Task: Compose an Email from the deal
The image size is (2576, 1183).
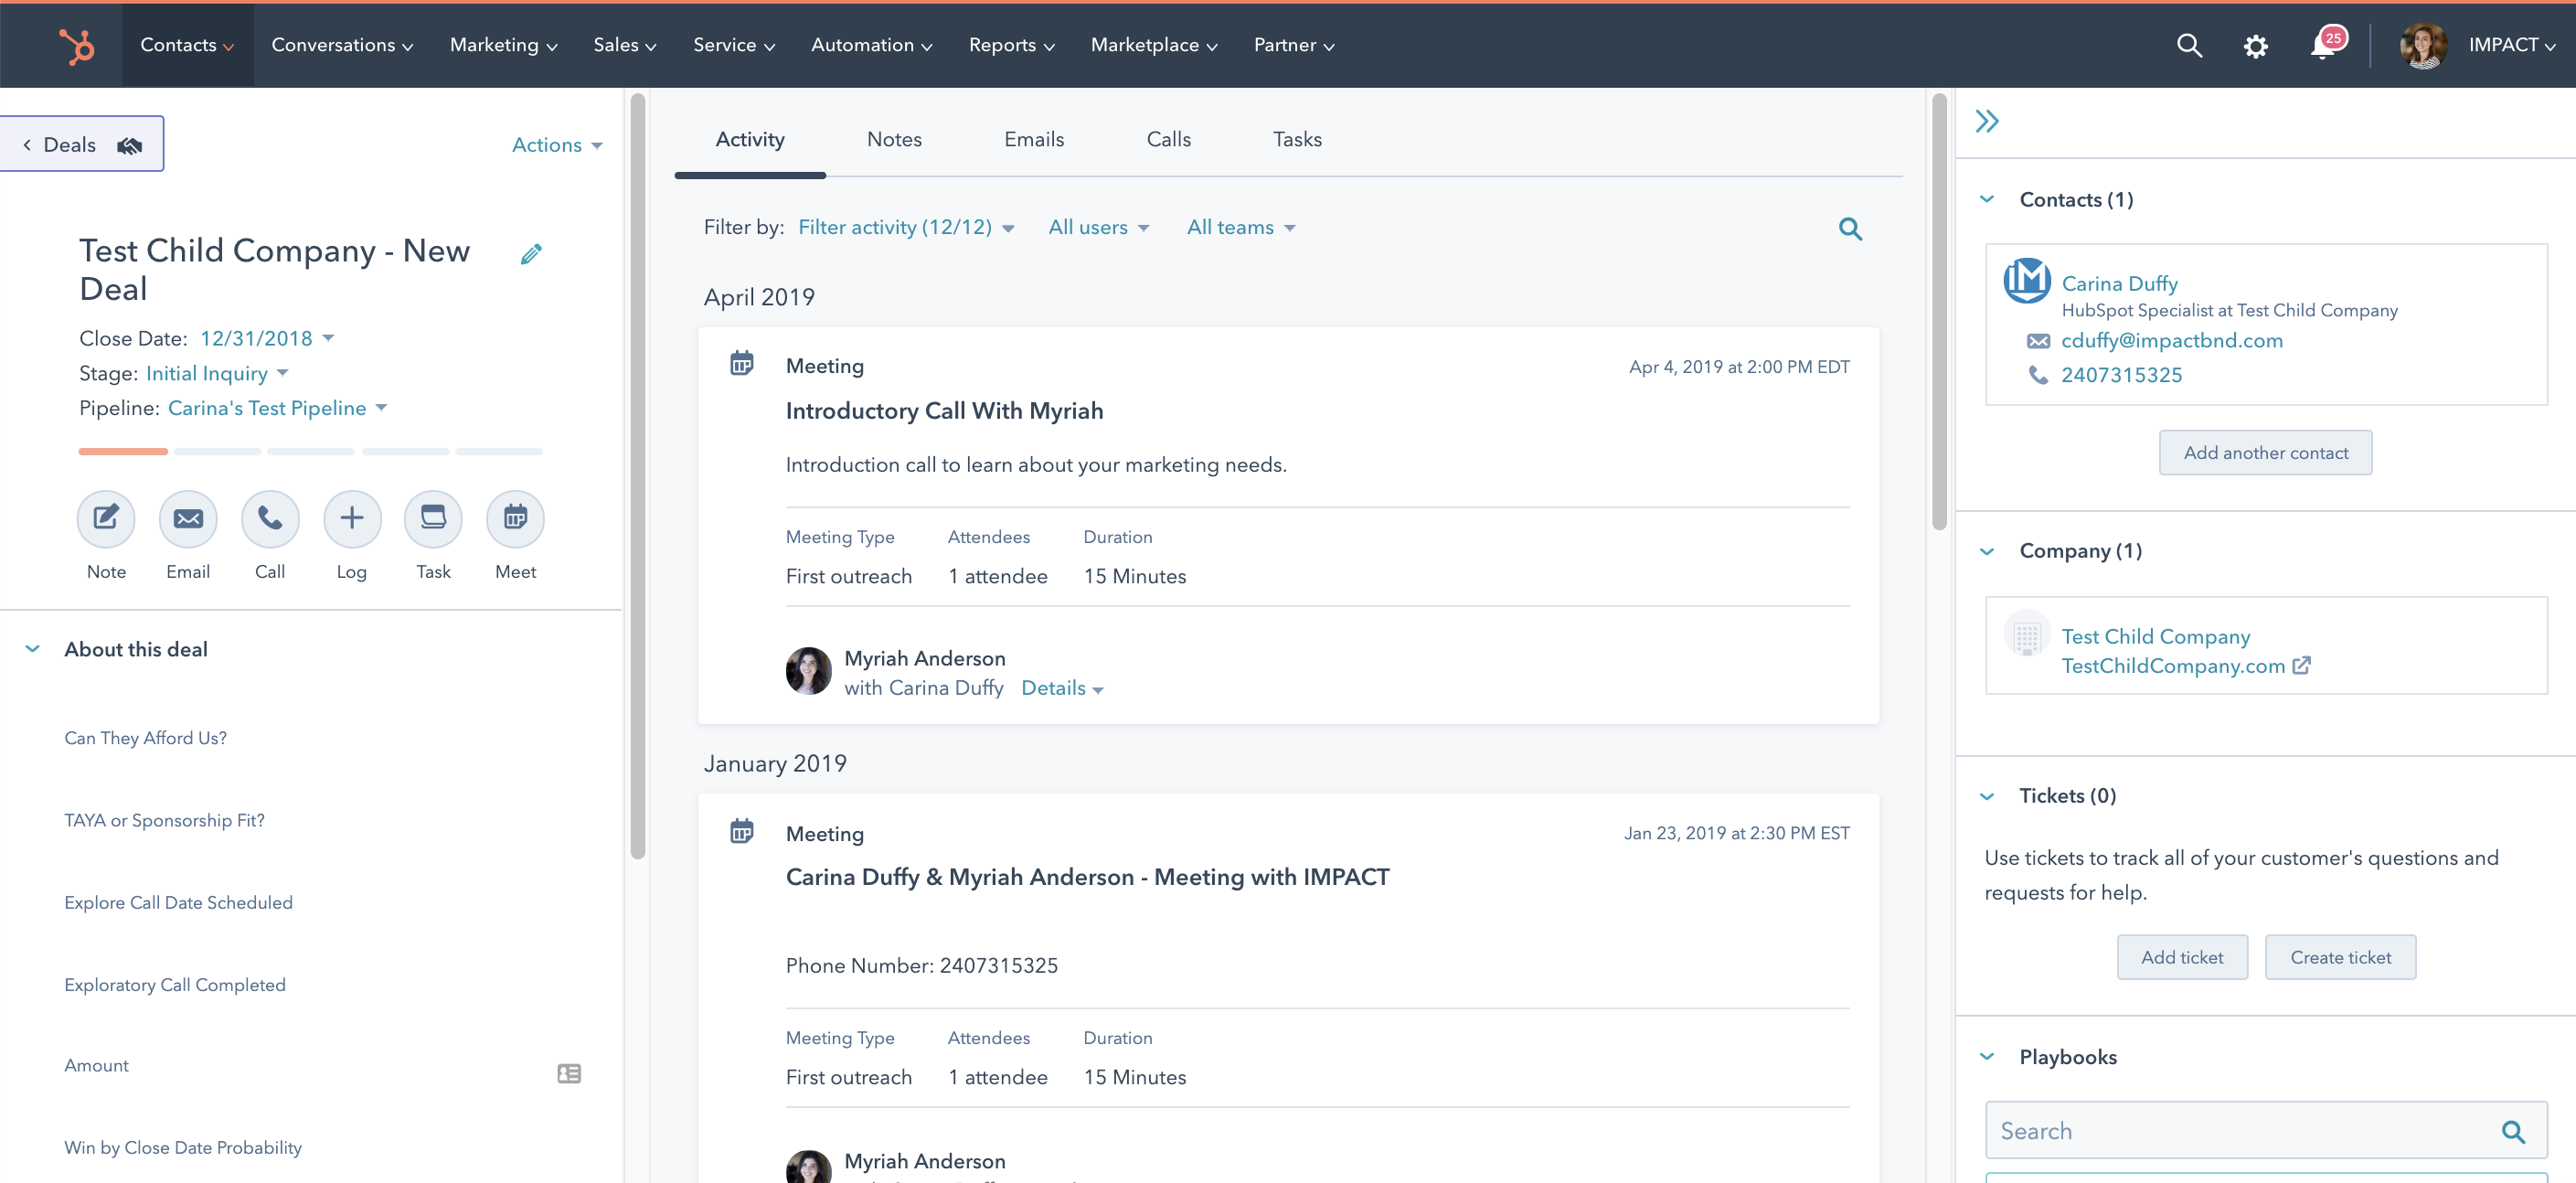Action: (188, 519)
